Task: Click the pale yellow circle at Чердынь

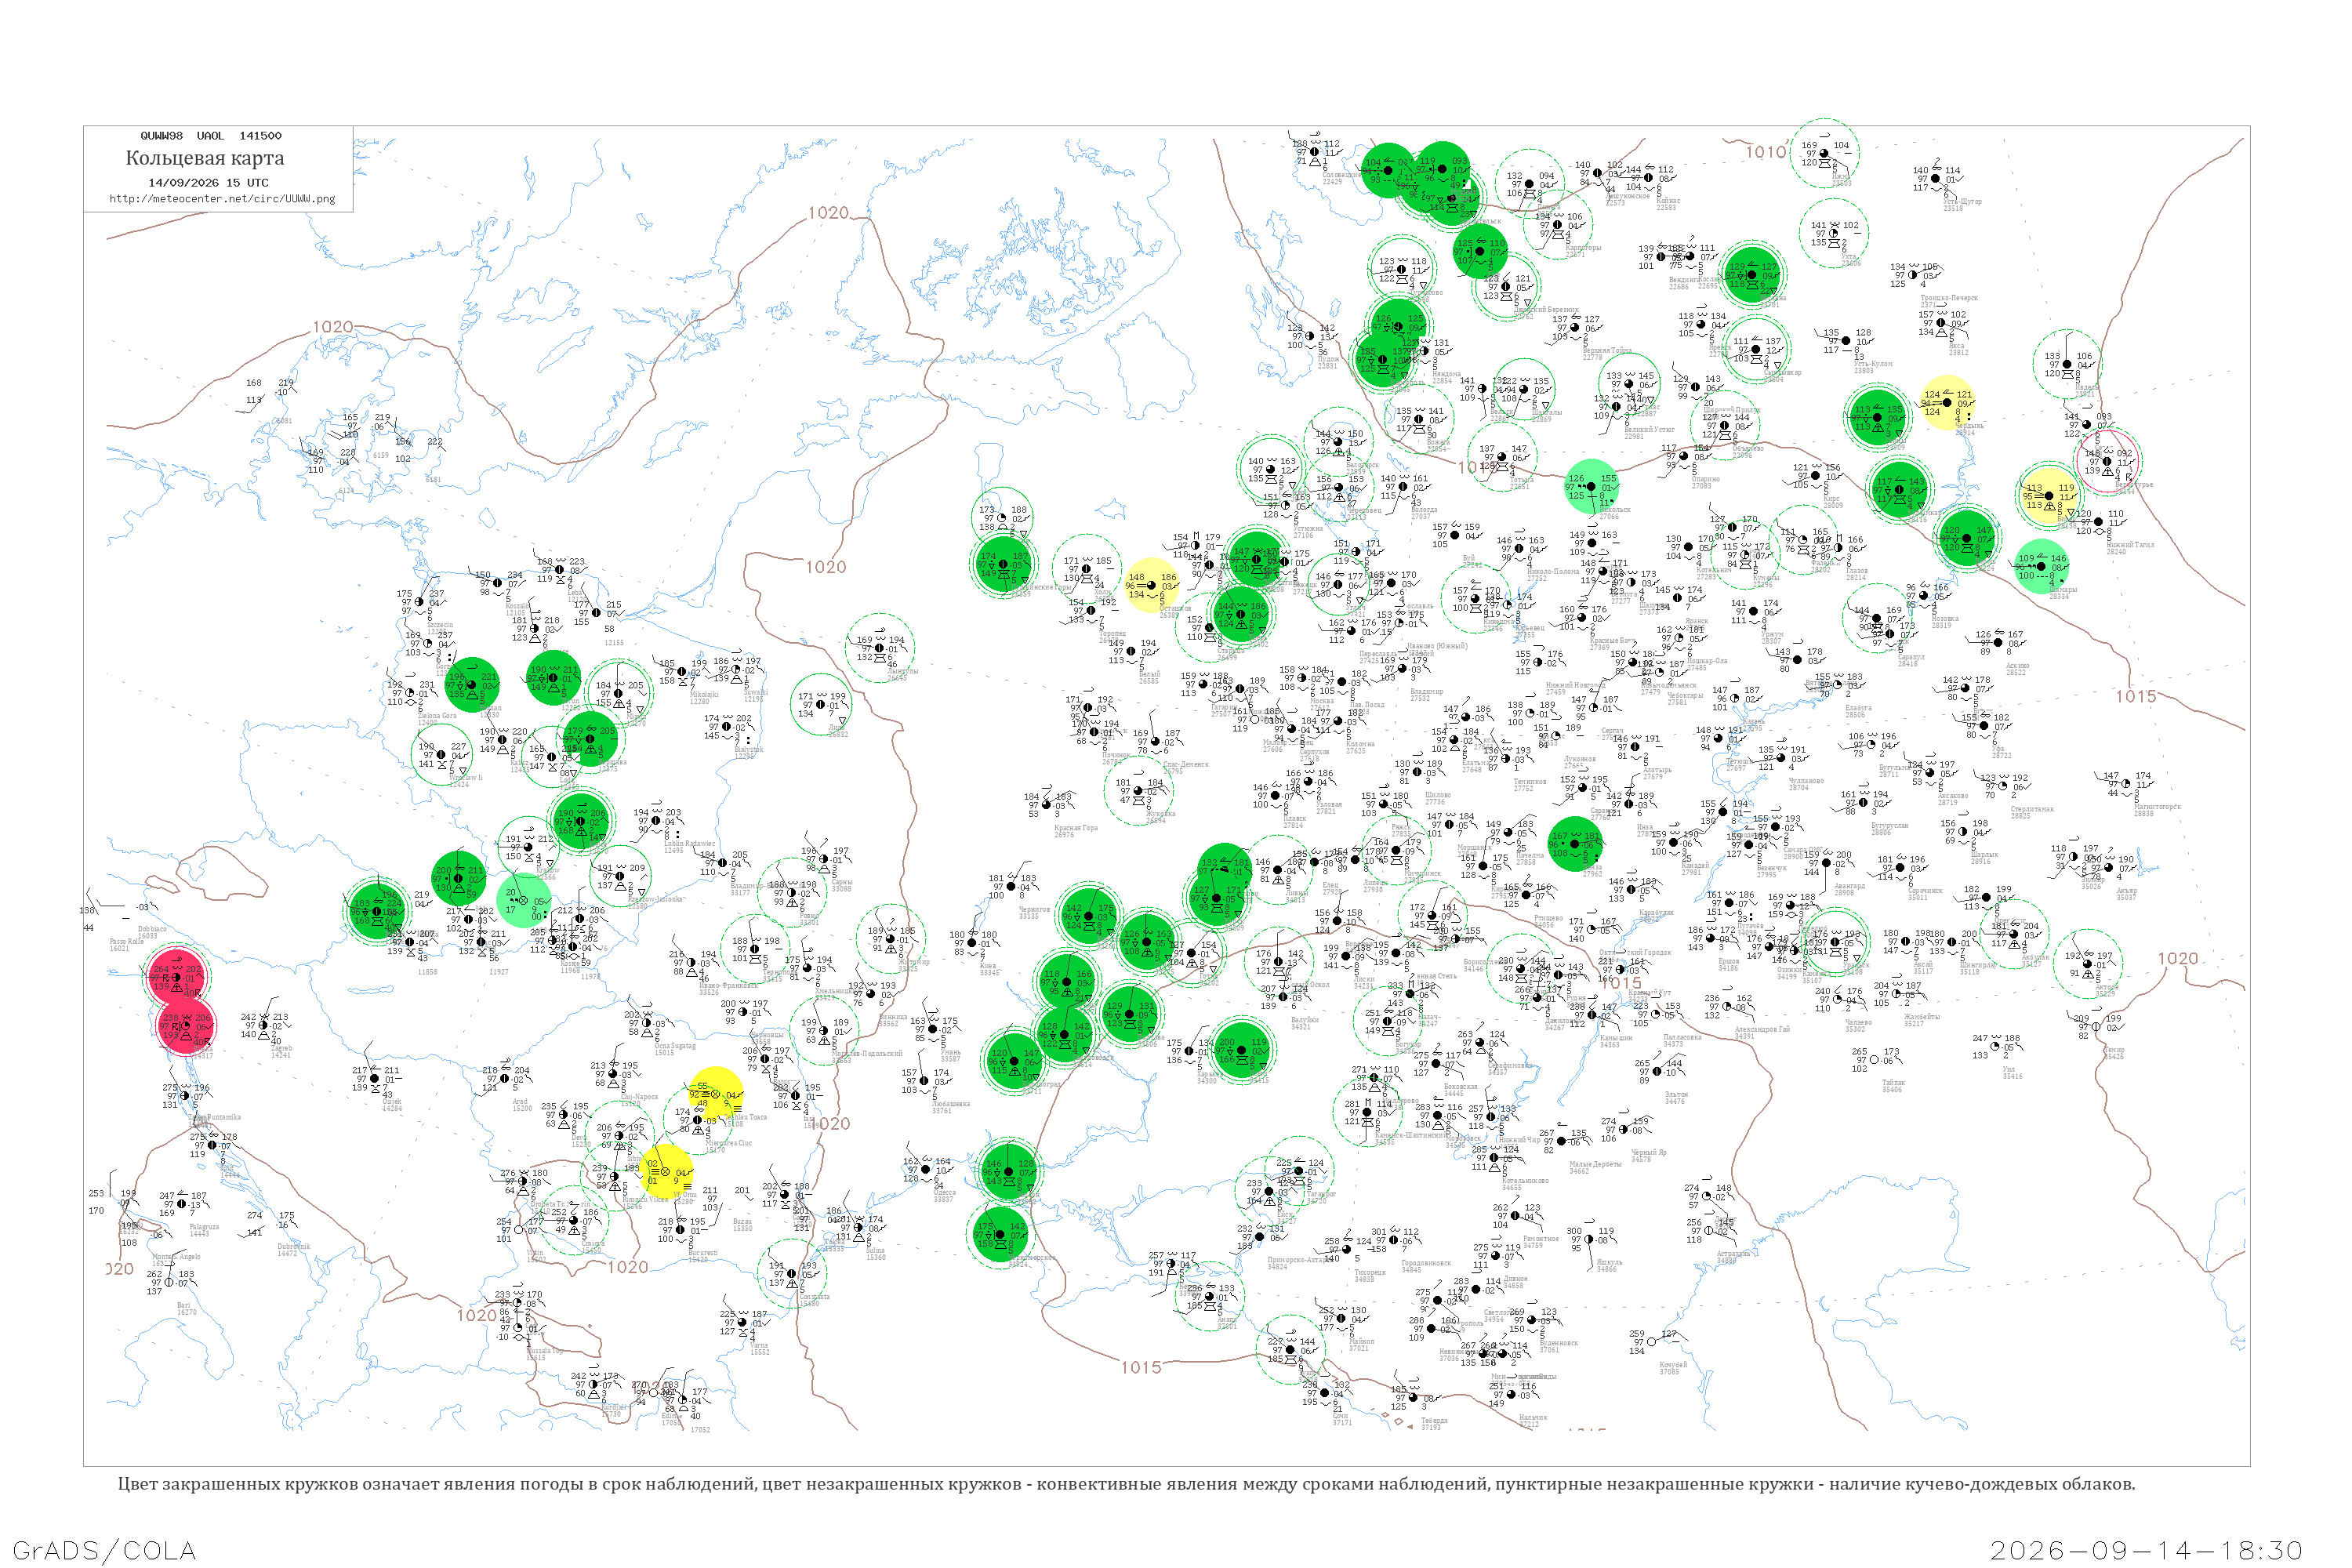Action: pos(1947,403)
